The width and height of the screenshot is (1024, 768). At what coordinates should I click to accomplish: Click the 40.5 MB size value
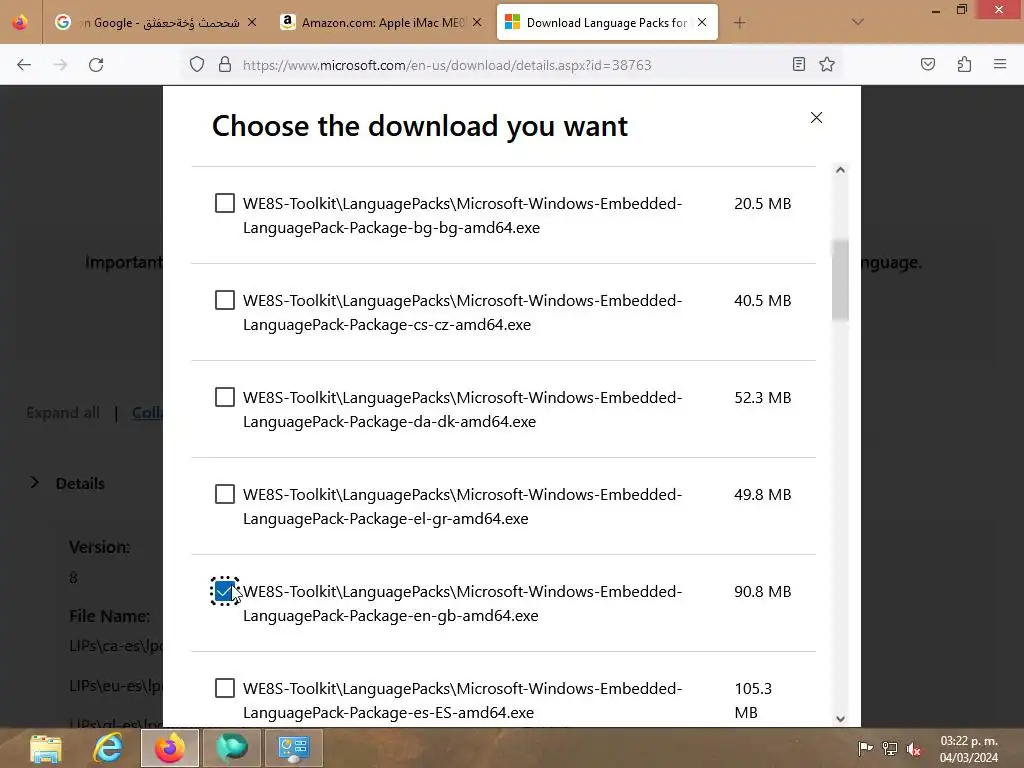762,300
